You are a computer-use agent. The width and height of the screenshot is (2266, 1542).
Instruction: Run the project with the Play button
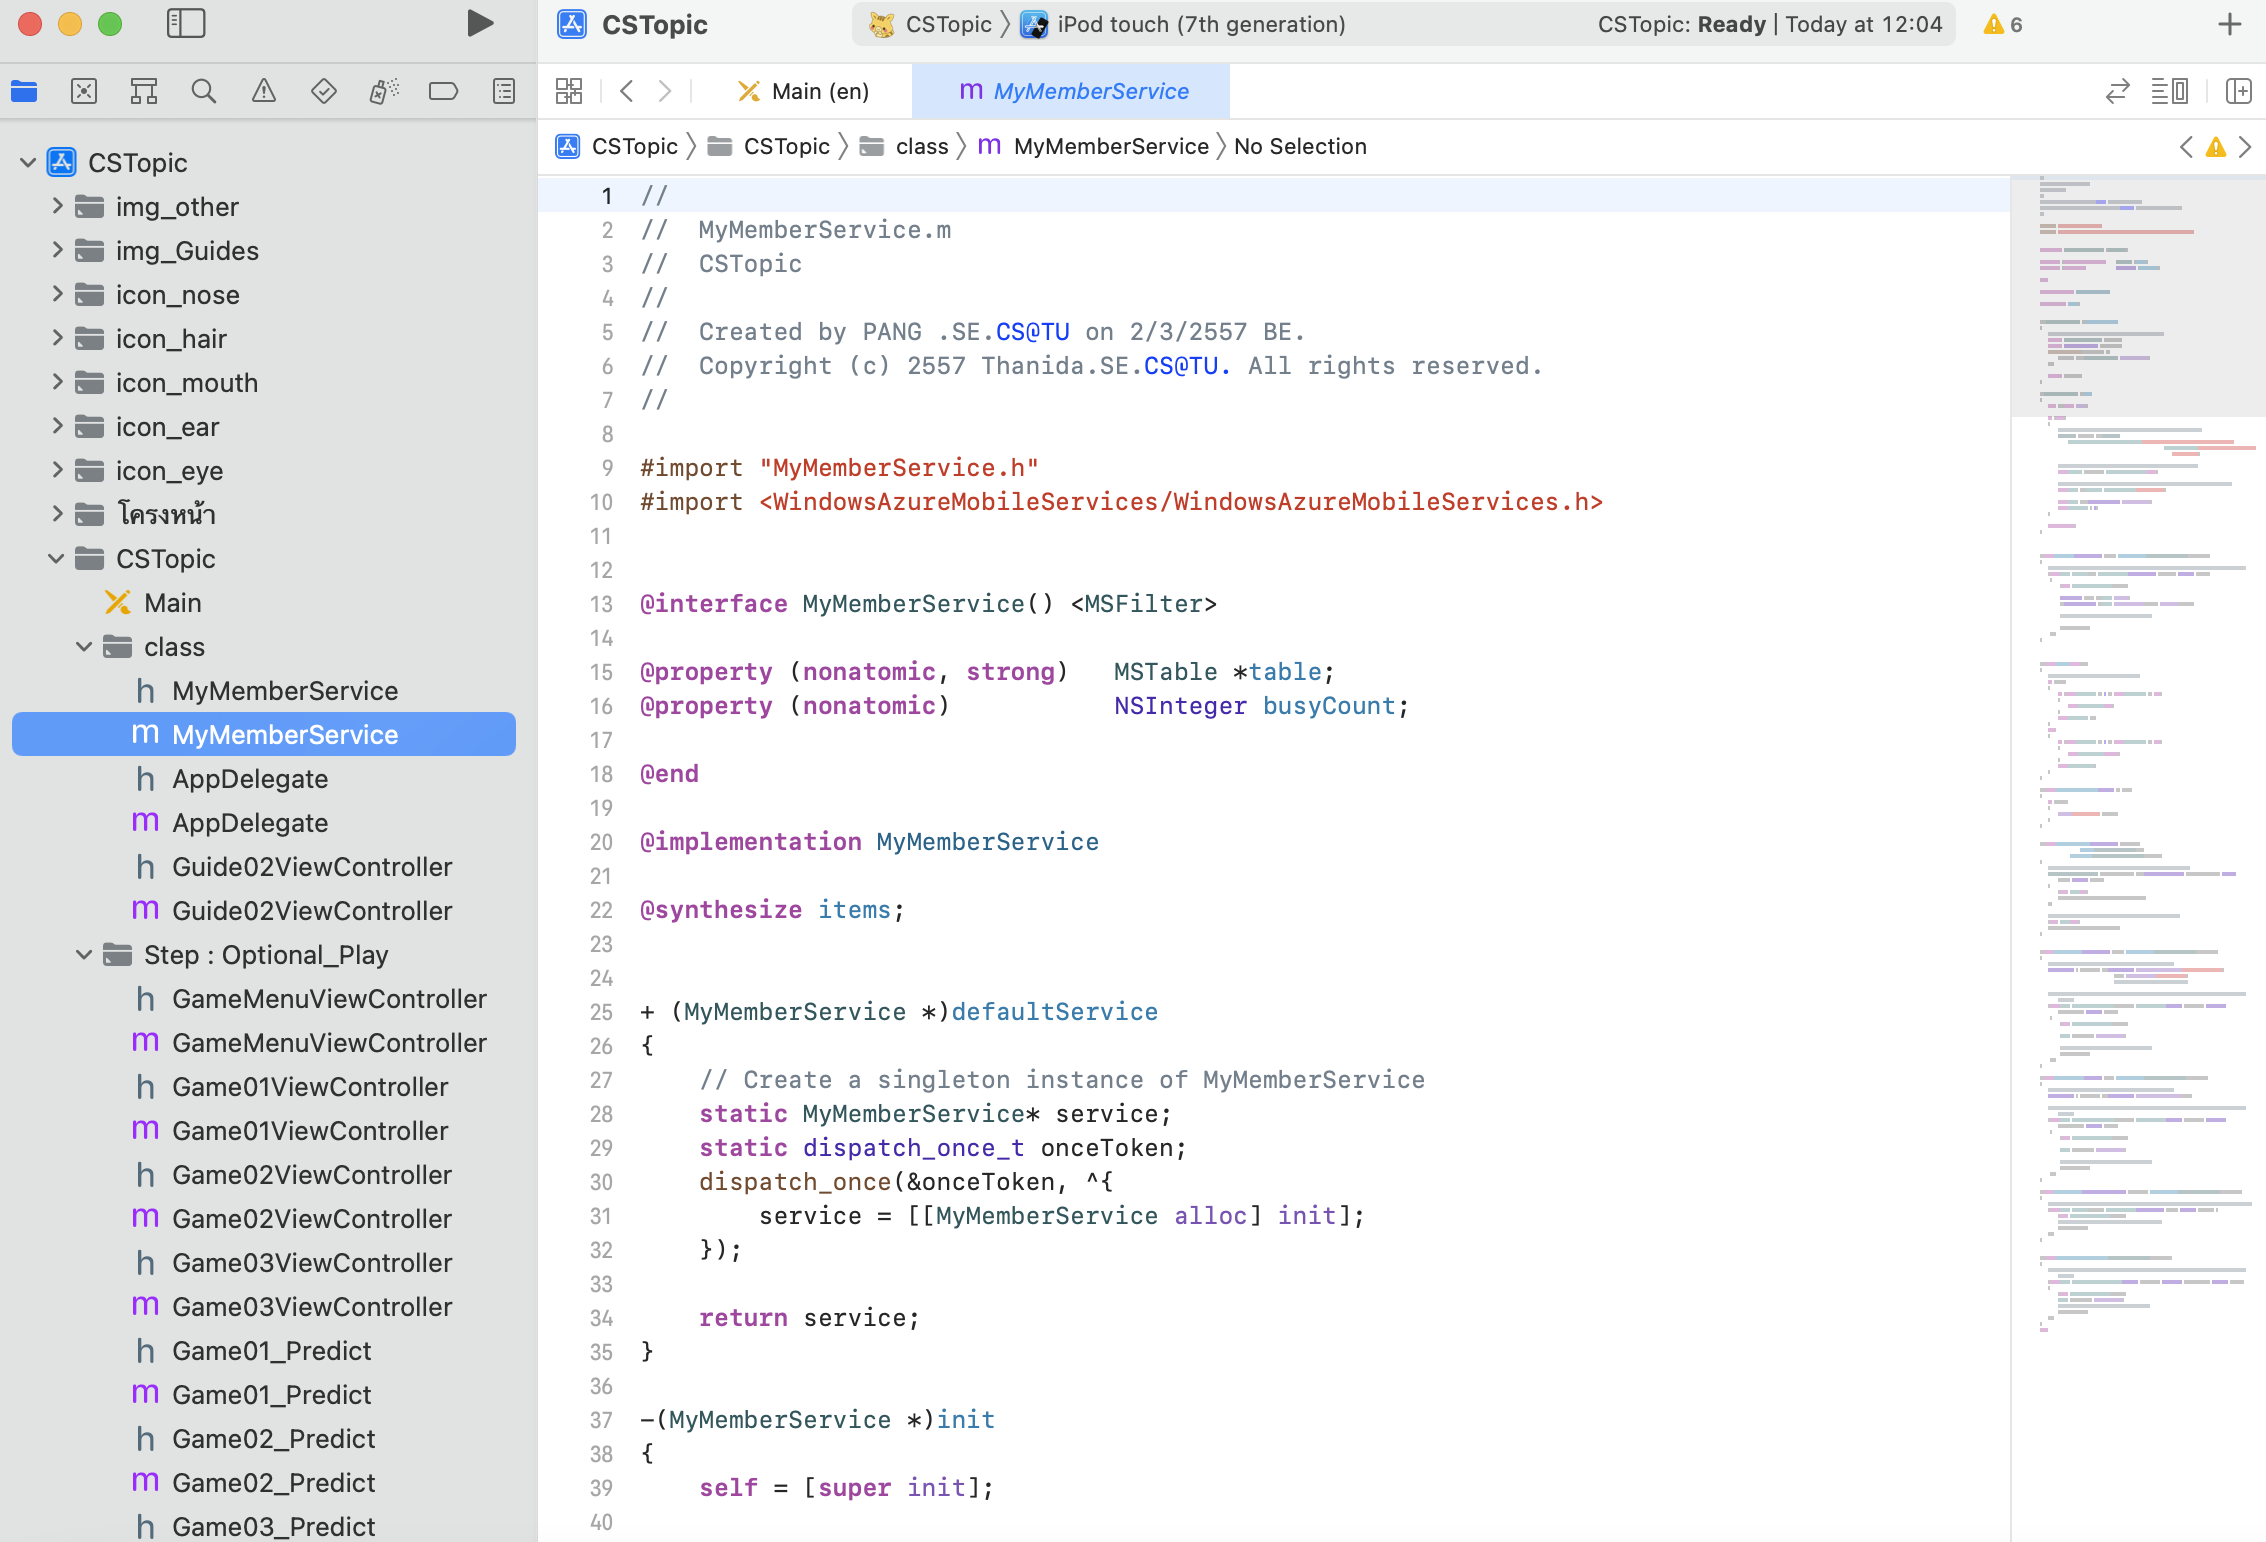point(480,24)
